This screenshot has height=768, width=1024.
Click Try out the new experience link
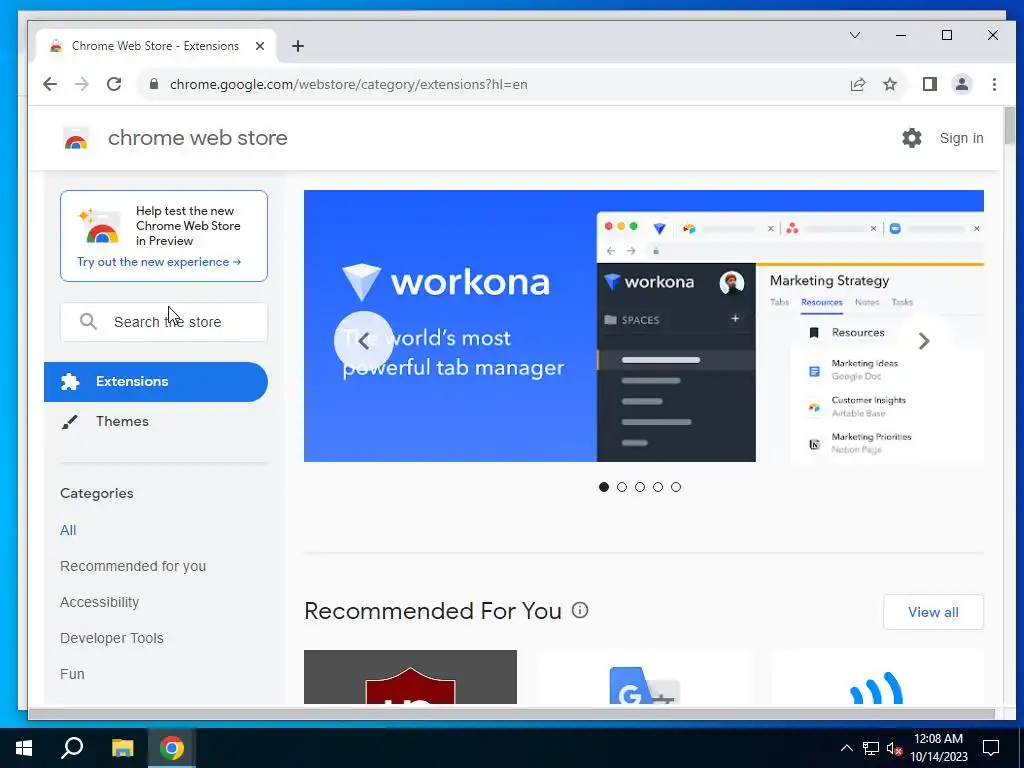[x=159, y=262]
